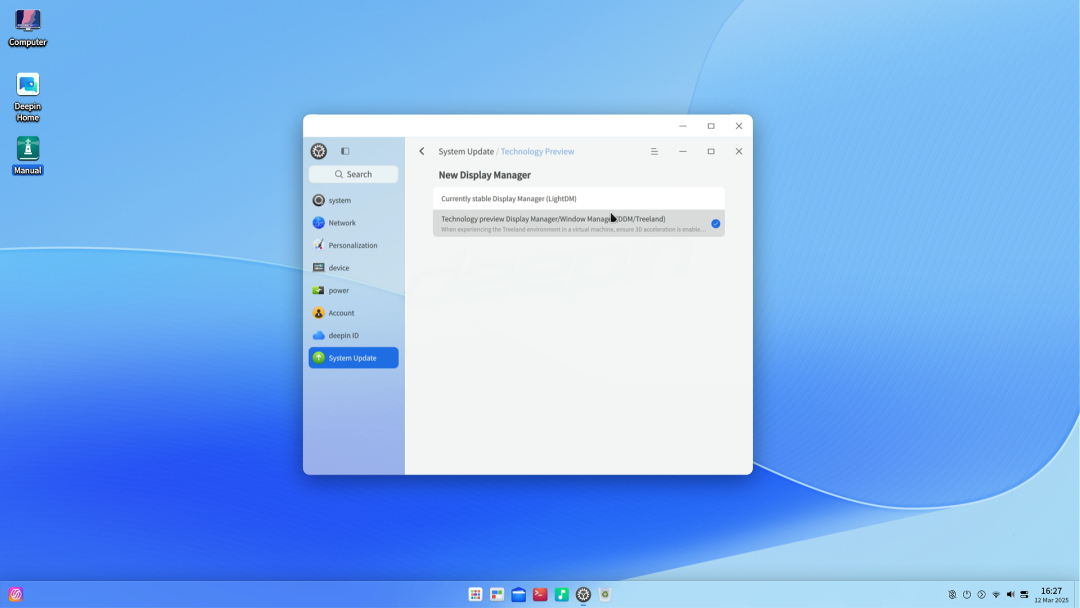This screenshot has width=1080, height=608.
Task: Toggle the sidebar collapse icon
Action: tap(345, 151)
